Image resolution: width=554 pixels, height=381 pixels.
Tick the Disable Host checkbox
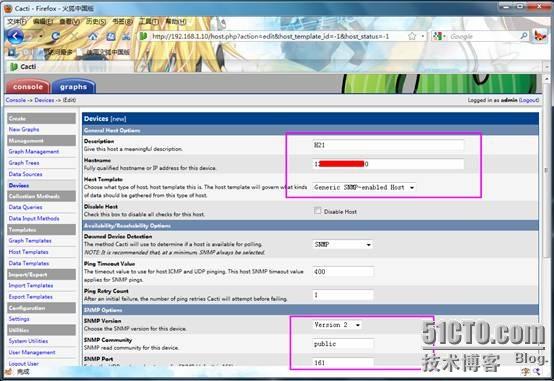pos(317,211)
